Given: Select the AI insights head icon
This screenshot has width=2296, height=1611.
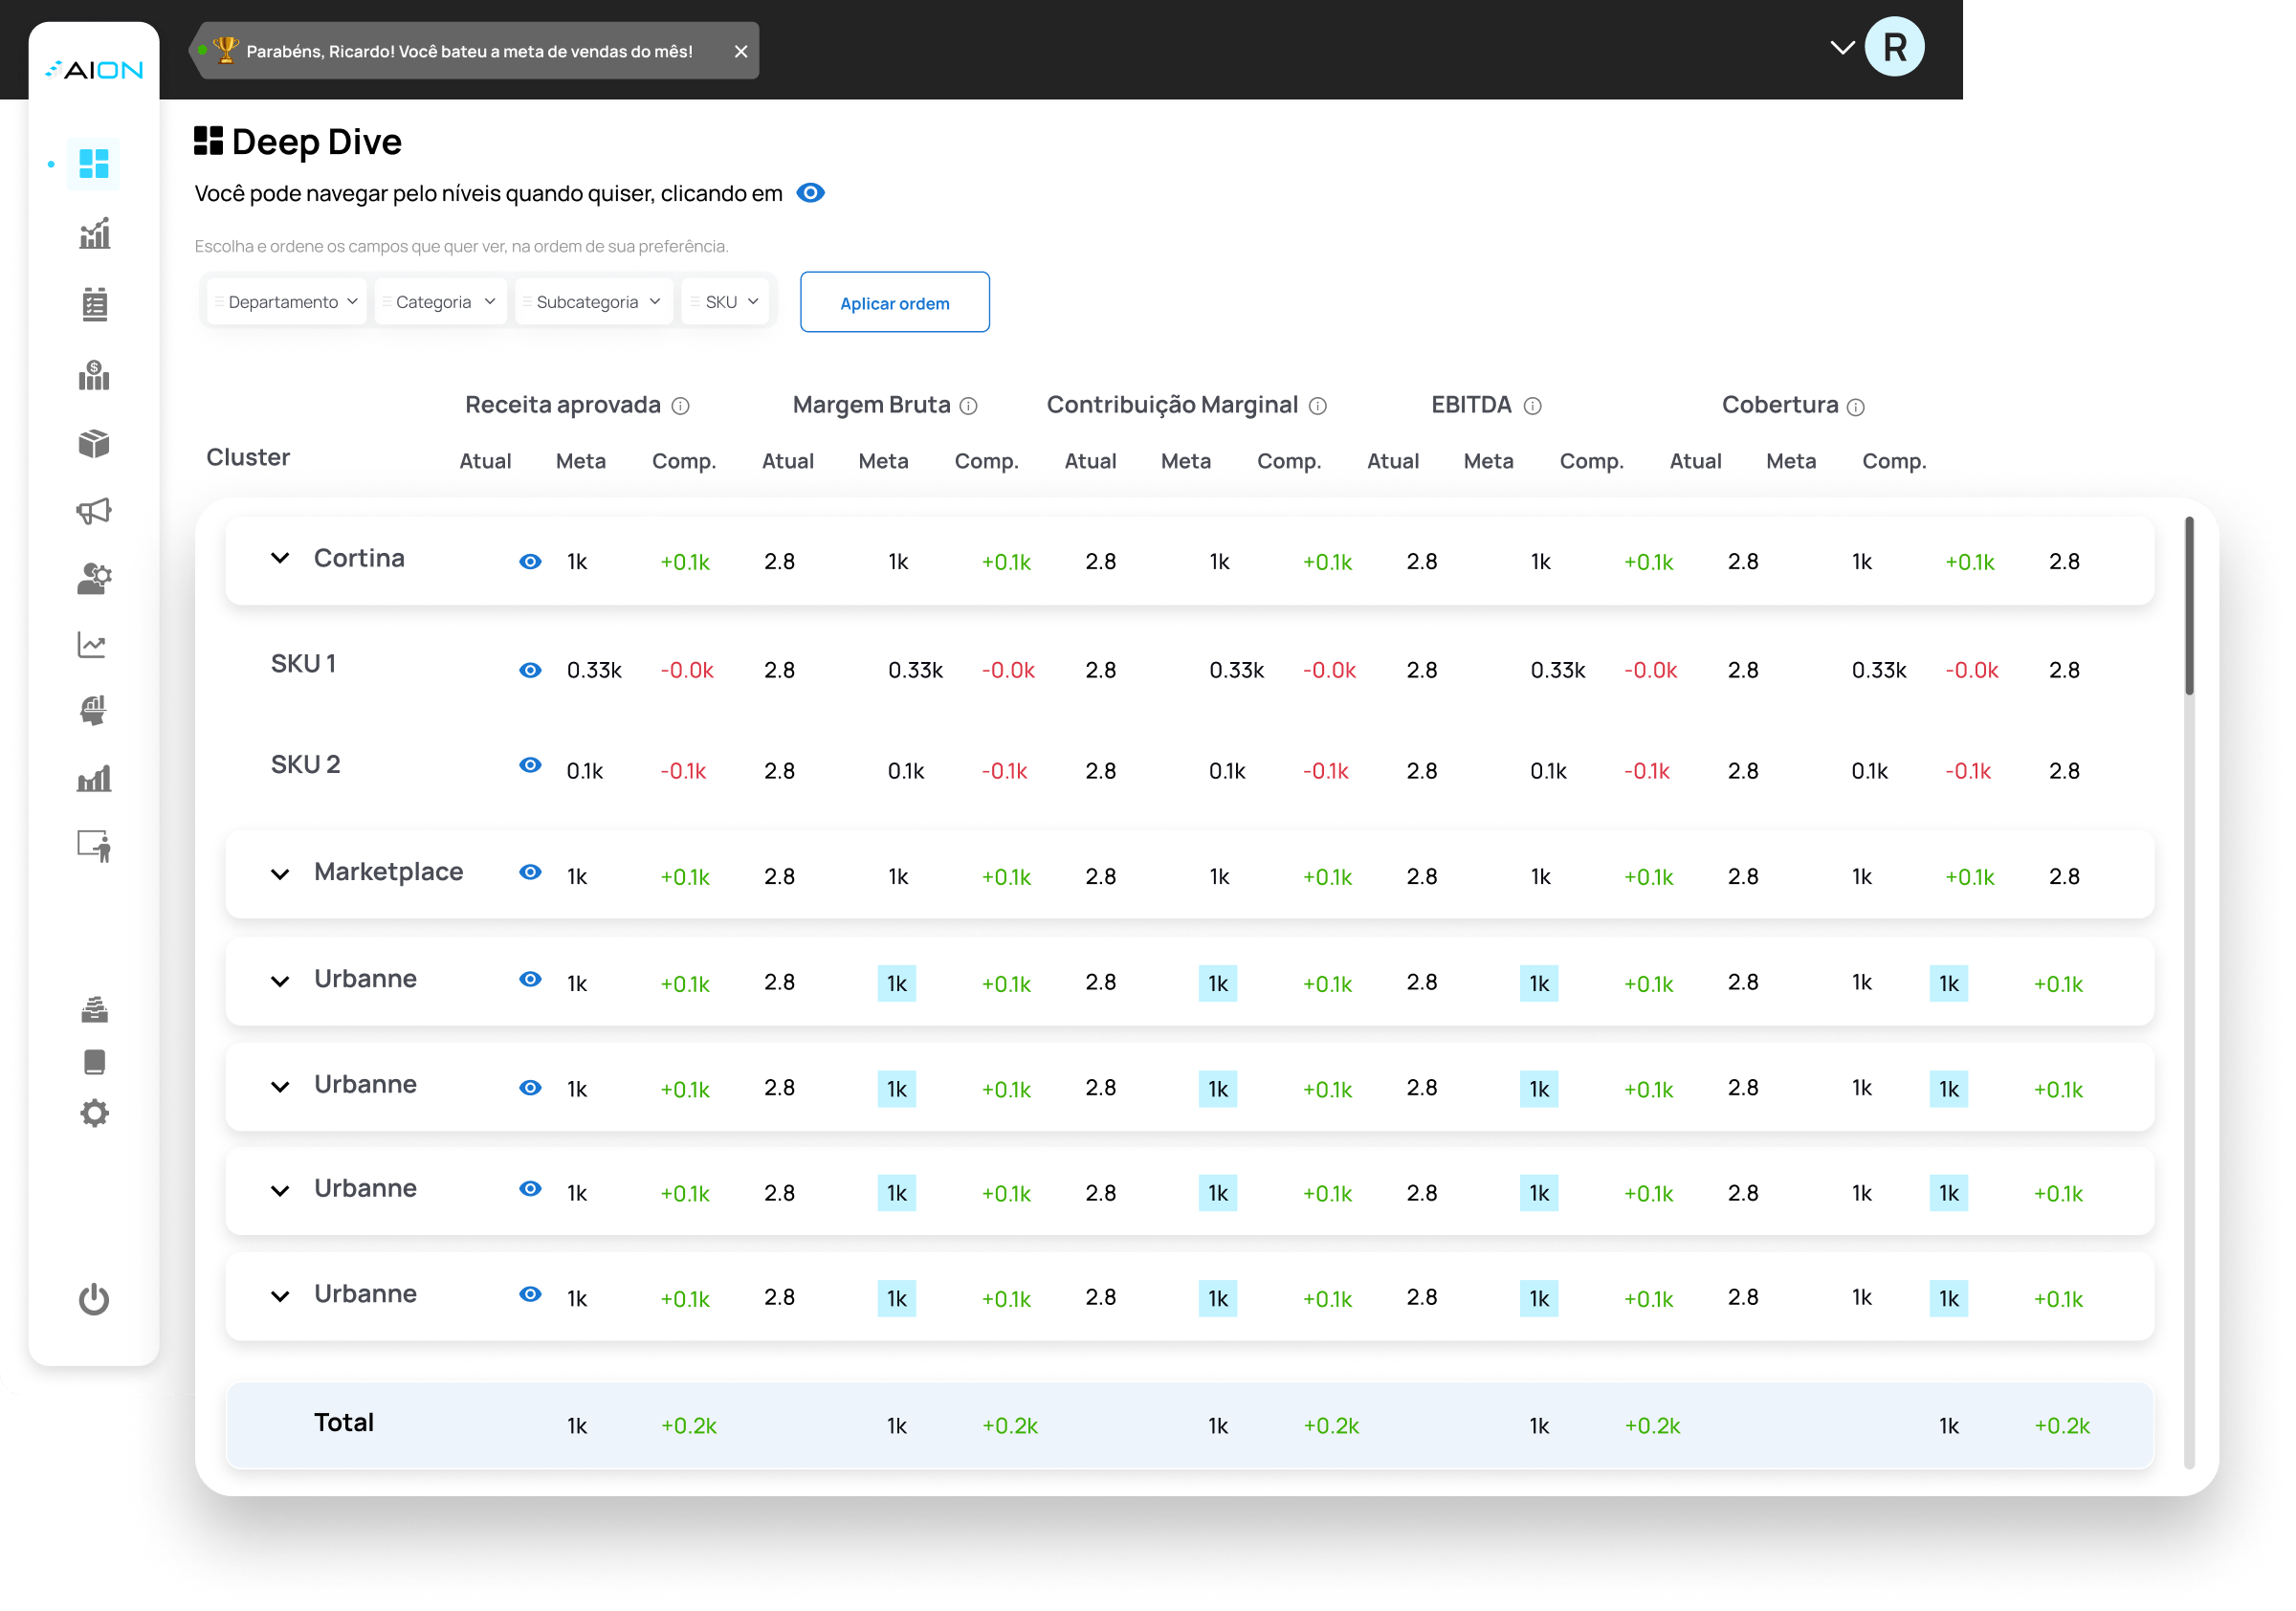Looking at the screenshot, I should click(93, 711).
